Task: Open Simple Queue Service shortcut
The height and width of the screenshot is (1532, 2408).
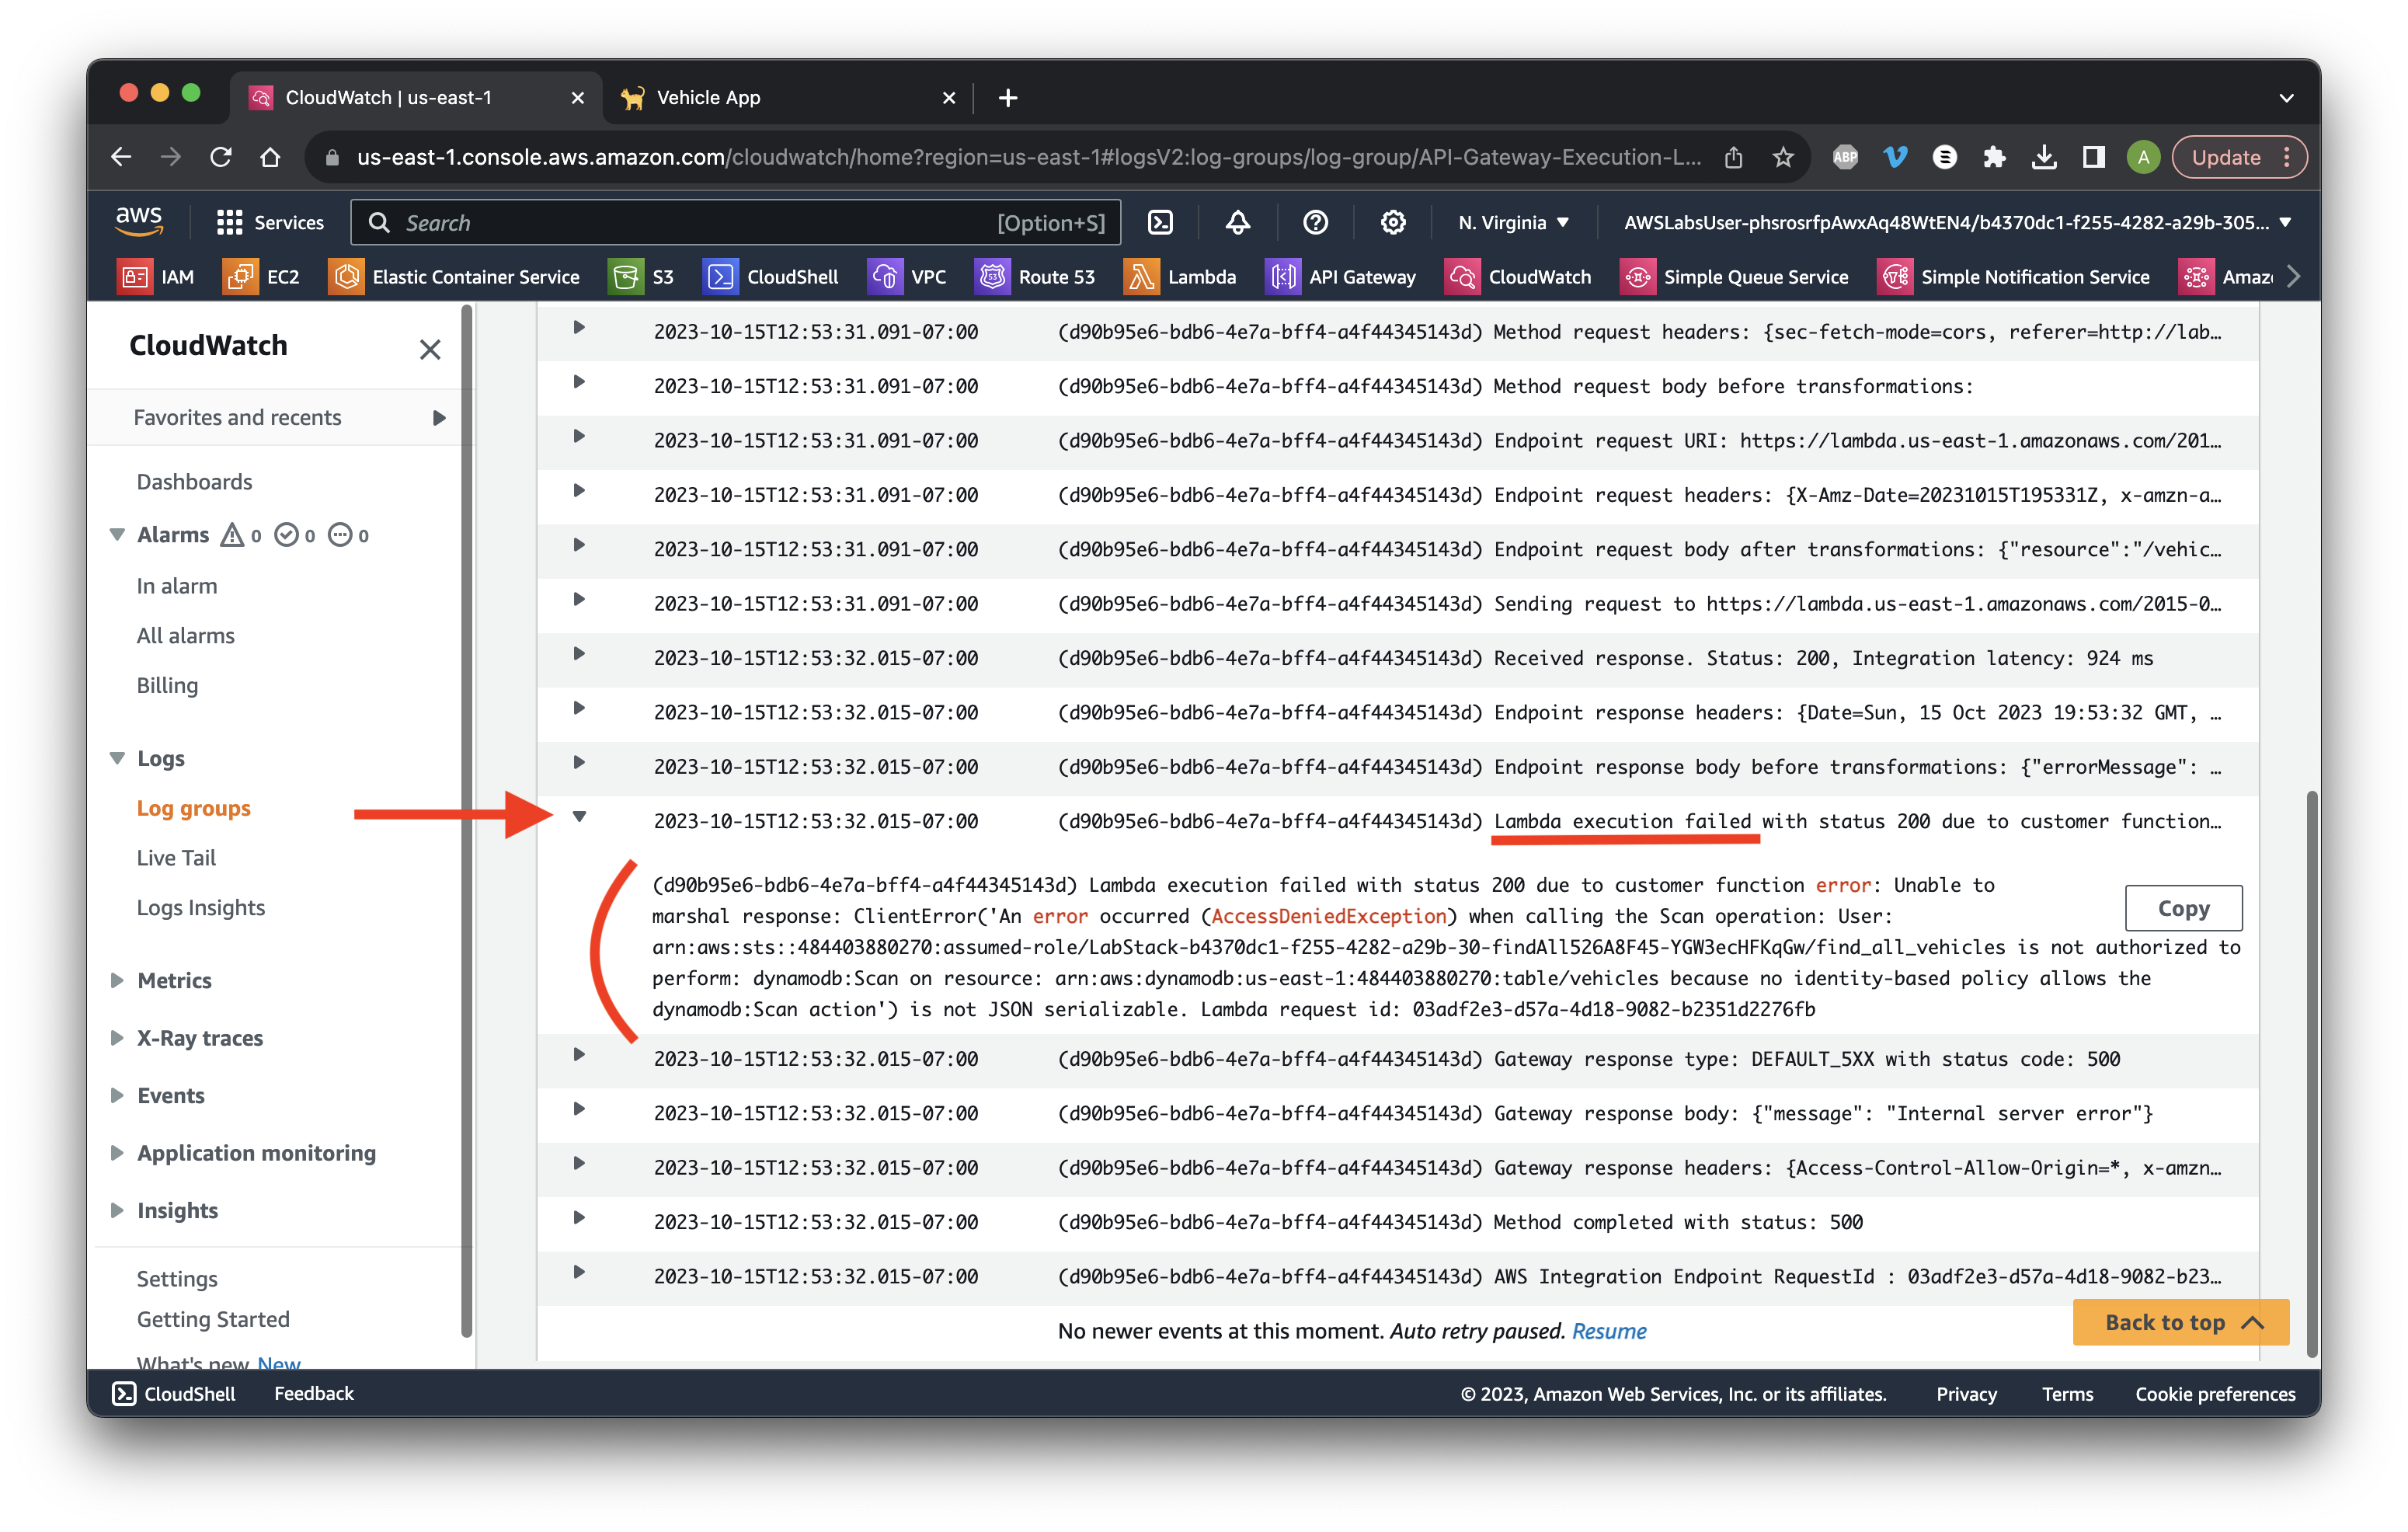Action: tap(1734, 277)
